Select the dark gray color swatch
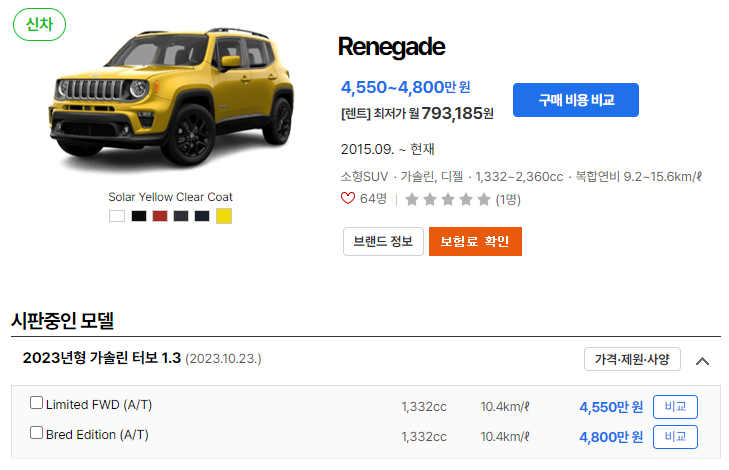 (x=181, y=216)
